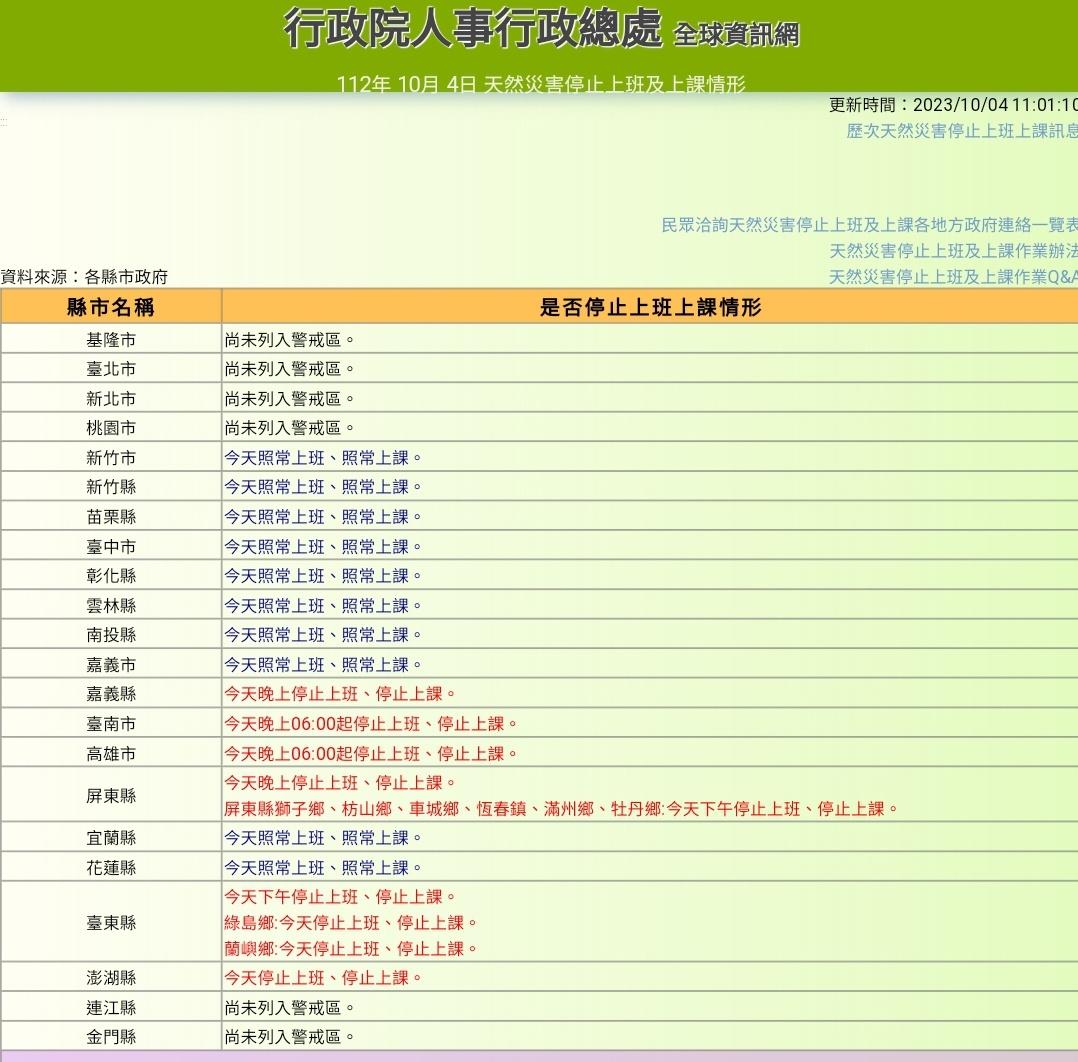Click the 資料來源：各縣市政府 label
The image size is (1078, 1062).
click(84, 277)
